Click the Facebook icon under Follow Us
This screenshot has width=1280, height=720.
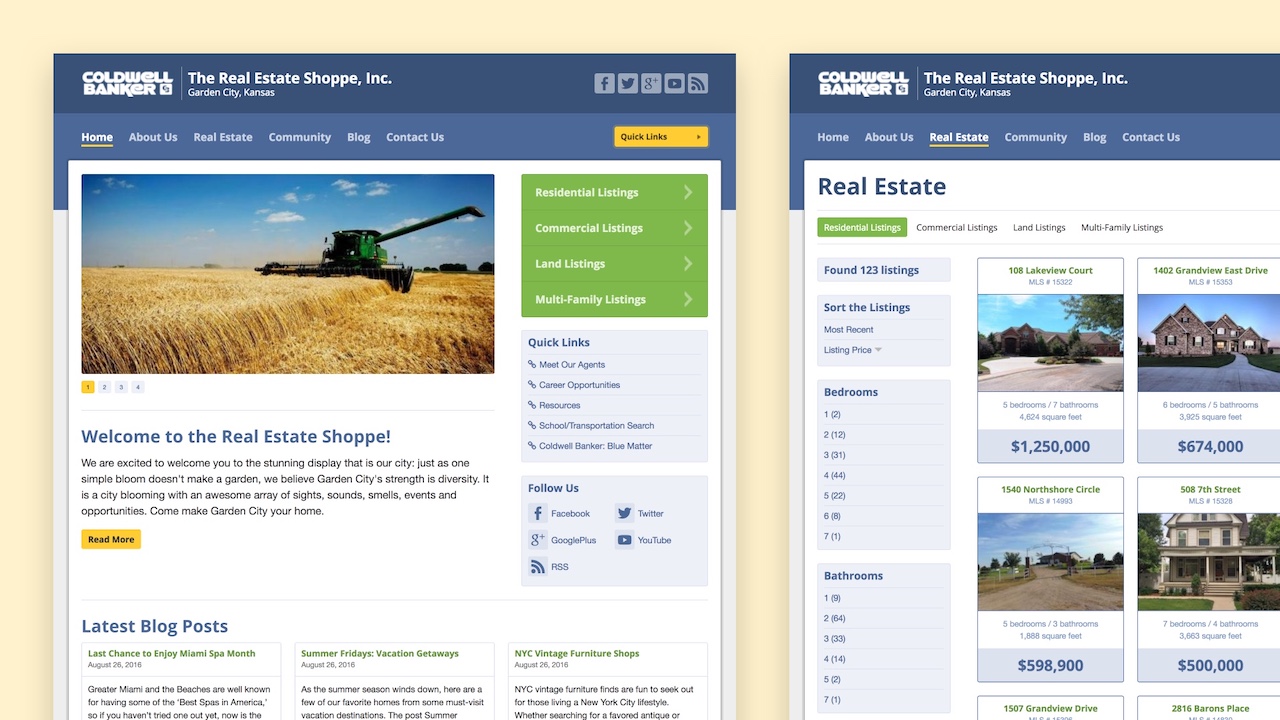538,513
